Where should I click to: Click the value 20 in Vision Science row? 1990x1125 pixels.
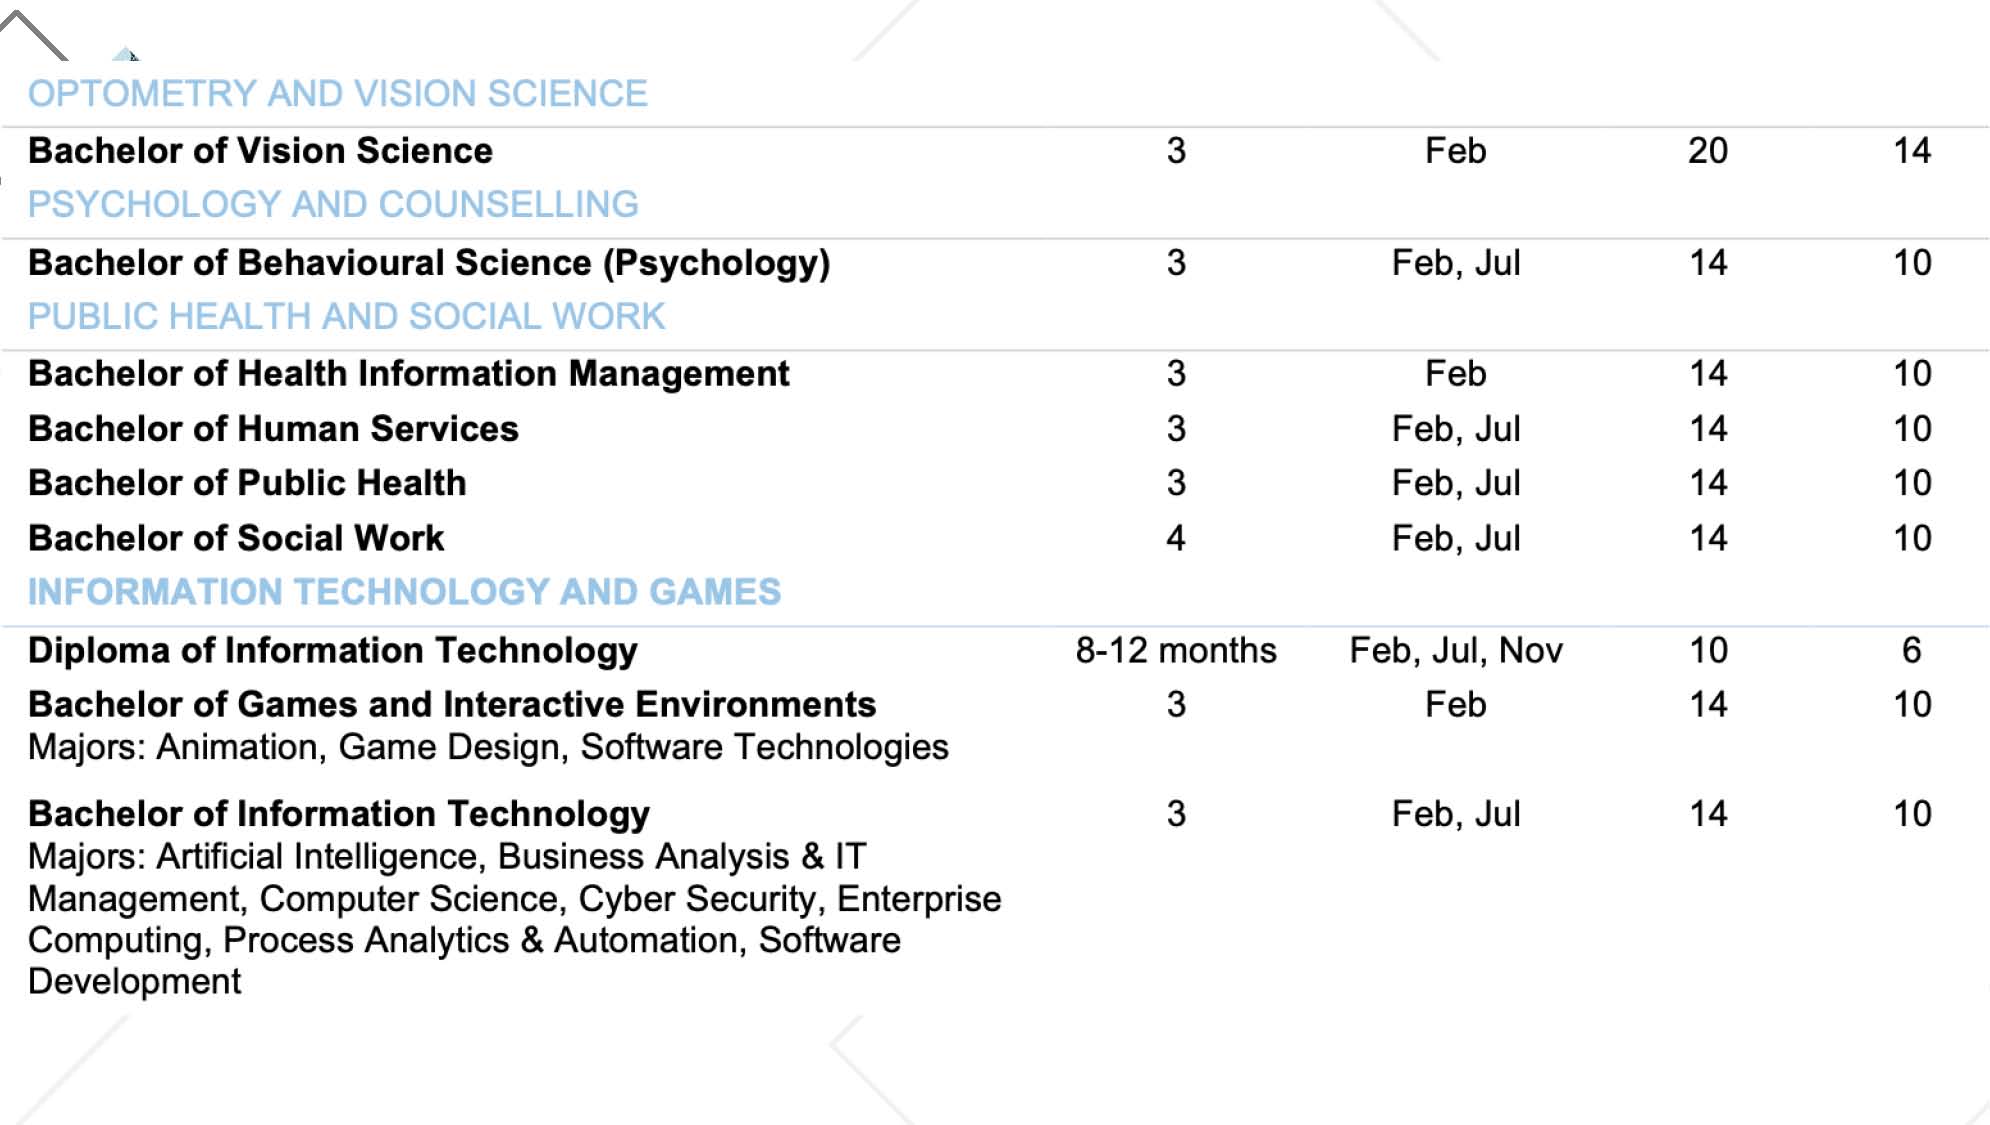tap(1707, 151)
